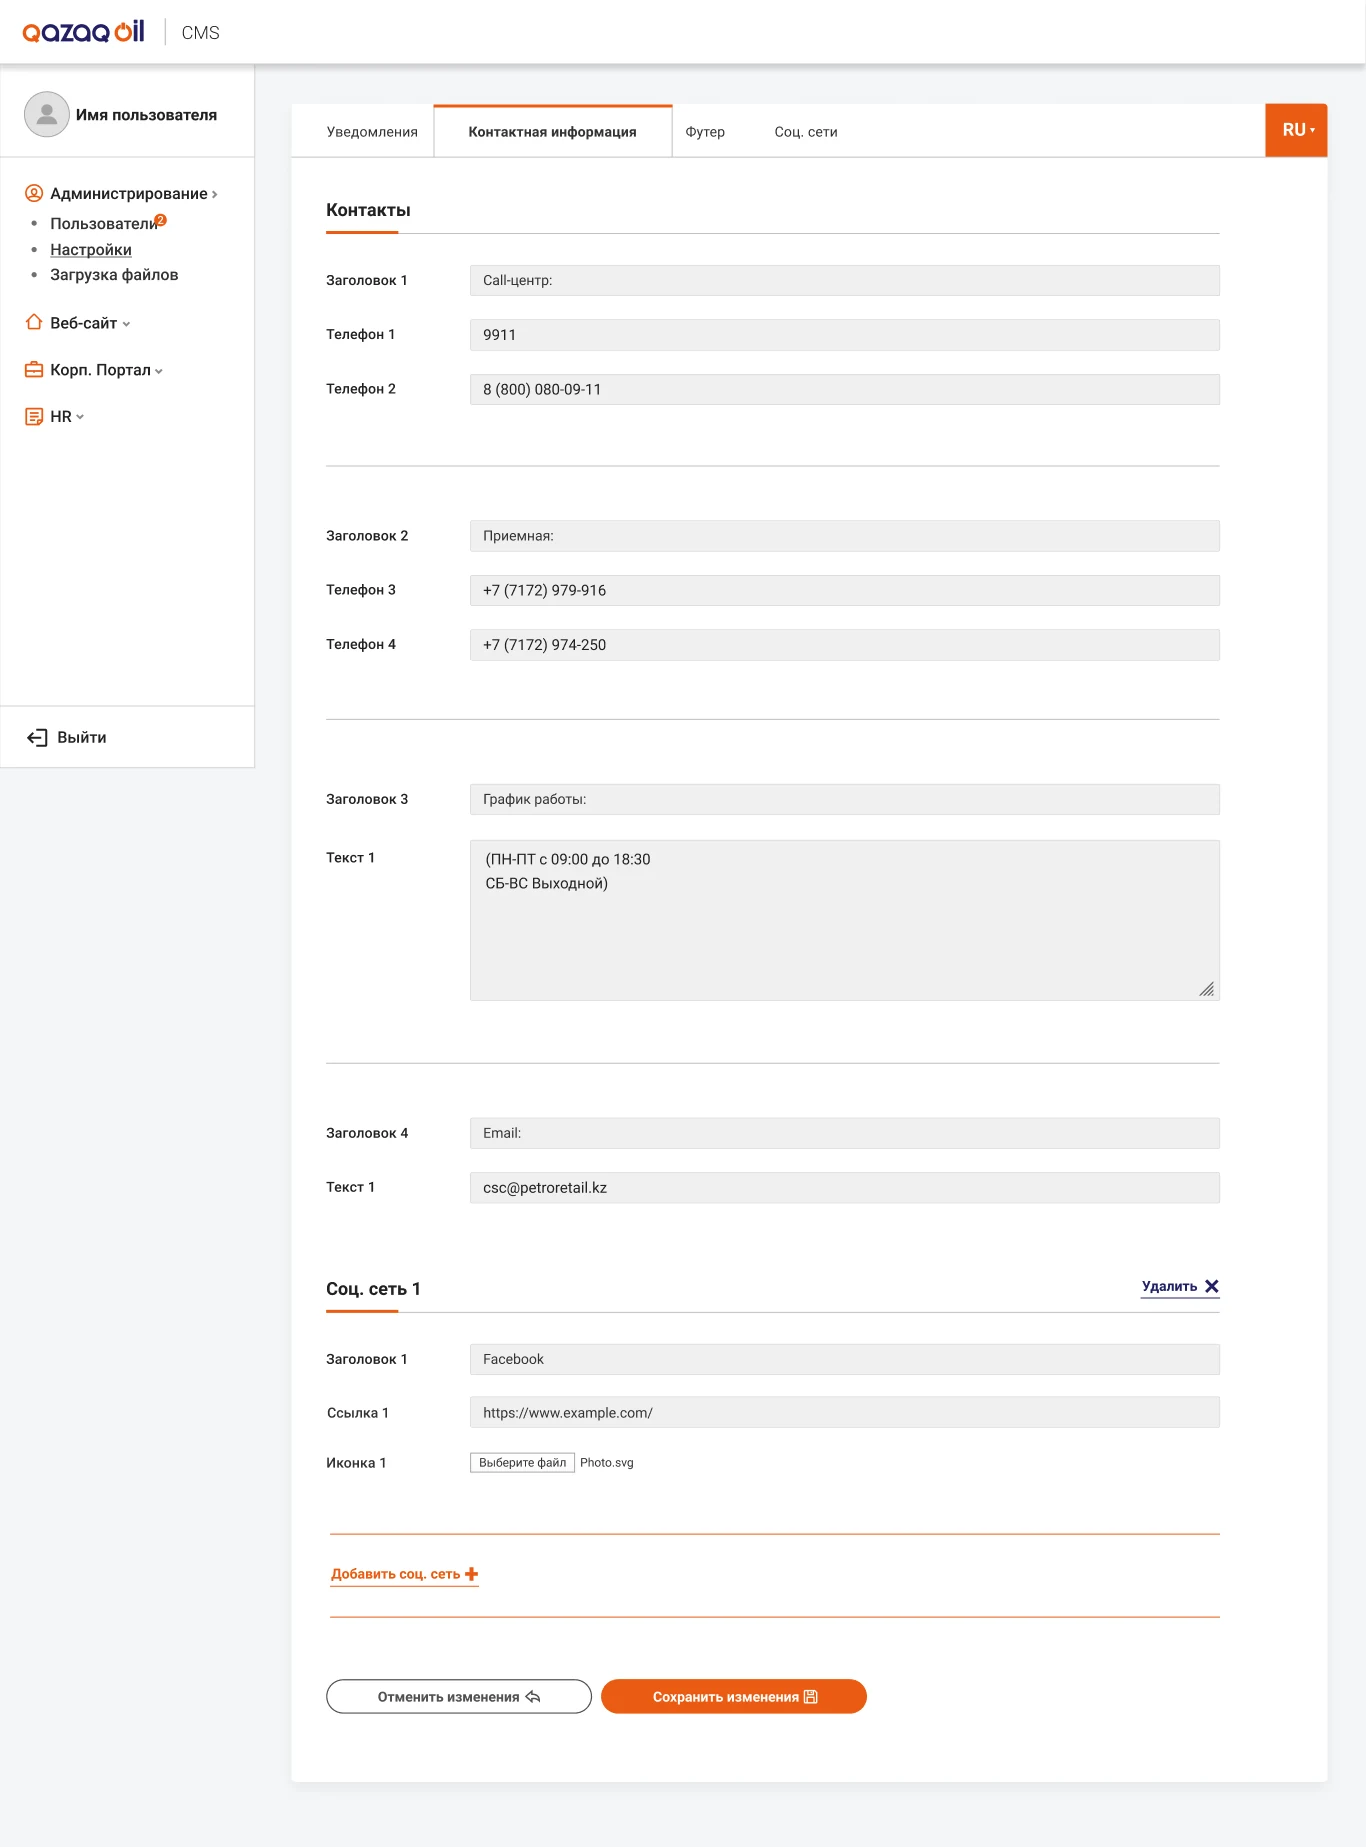Screen dimensions: 1366x1847
Task: Click the textarea resize handle
Action: (1207, 989)
